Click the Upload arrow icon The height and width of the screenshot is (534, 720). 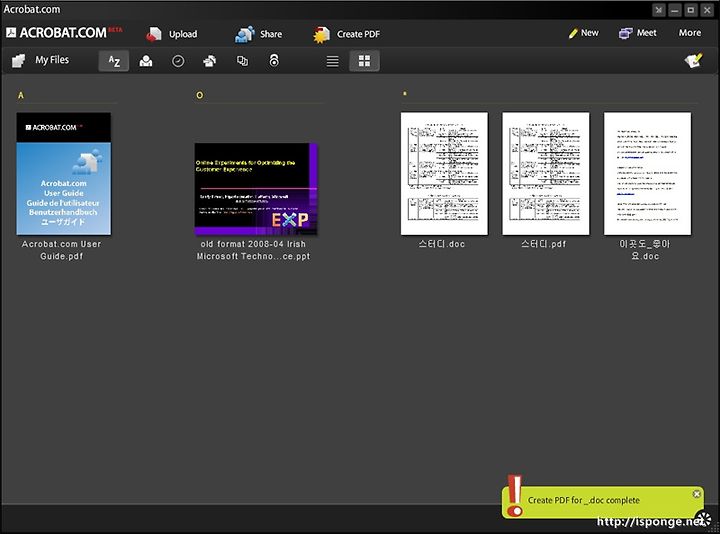[154, 34]
